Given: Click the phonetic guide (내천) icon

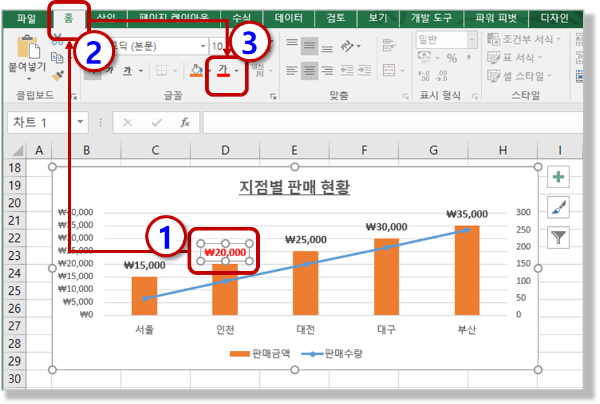Looking at the screenshot, I should (259, 70).
